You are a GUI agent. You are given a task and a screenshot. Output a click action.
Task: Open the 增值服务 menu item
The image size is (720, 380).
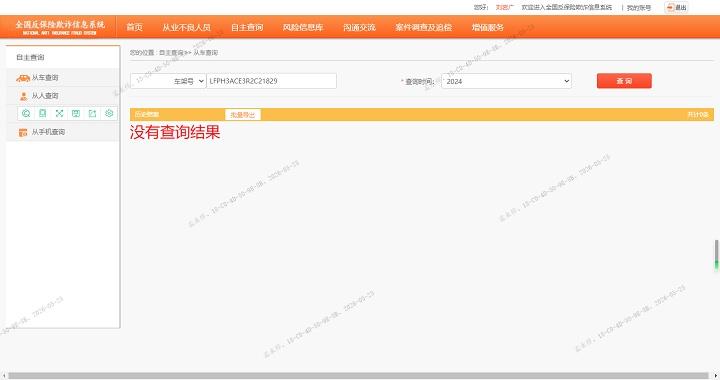point(488,27)
